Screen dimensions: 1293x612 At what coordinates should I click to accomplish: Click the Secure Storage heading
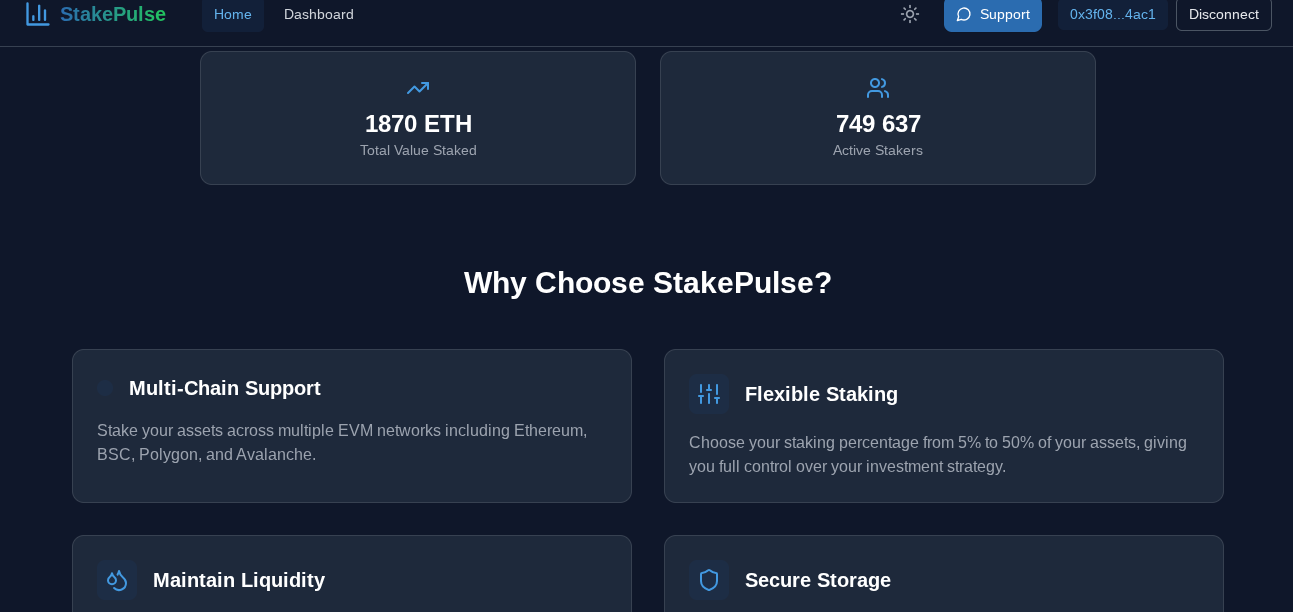(818, 580)
